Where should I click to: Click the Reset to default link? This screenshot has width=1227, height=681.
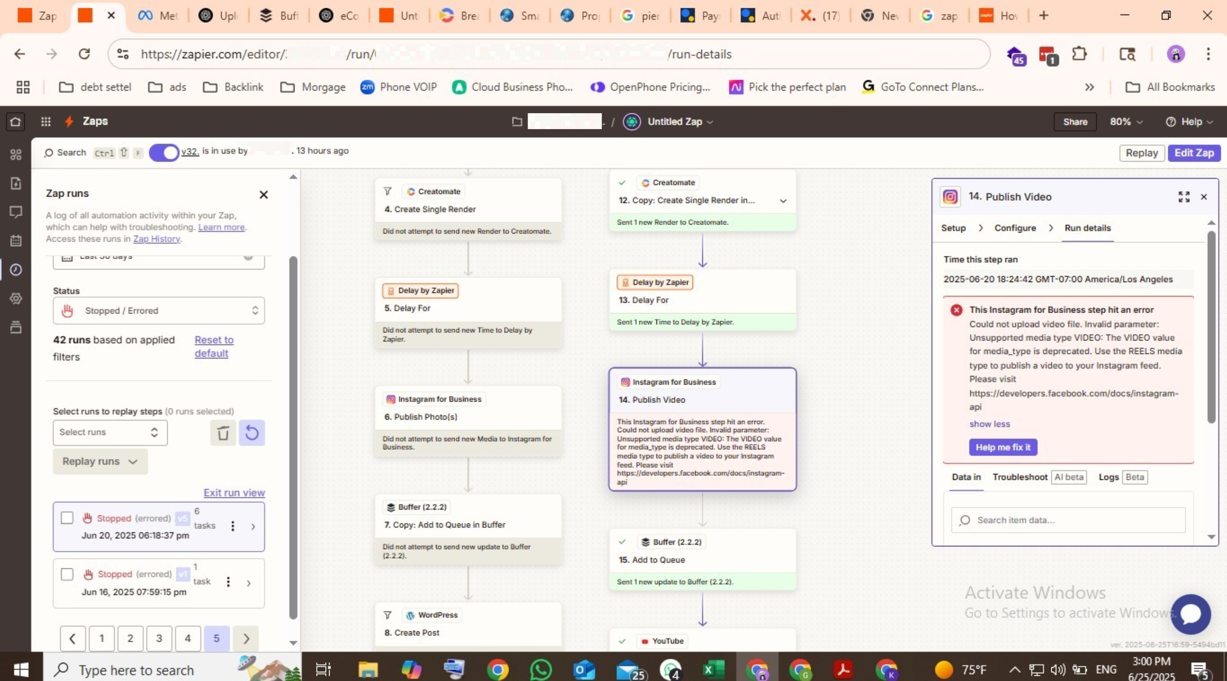pos(214,346)
